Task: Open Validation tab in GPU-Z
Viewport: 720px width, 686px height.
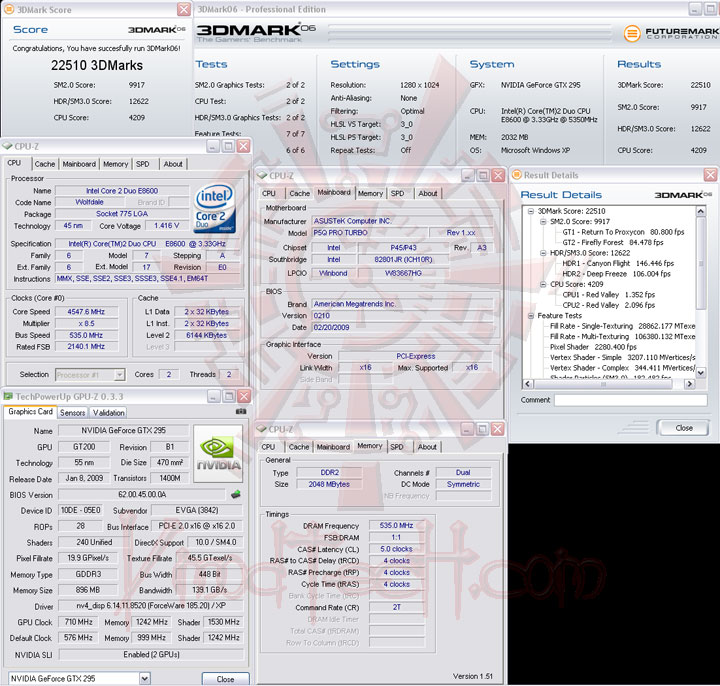Action: [x=108, y=413]
